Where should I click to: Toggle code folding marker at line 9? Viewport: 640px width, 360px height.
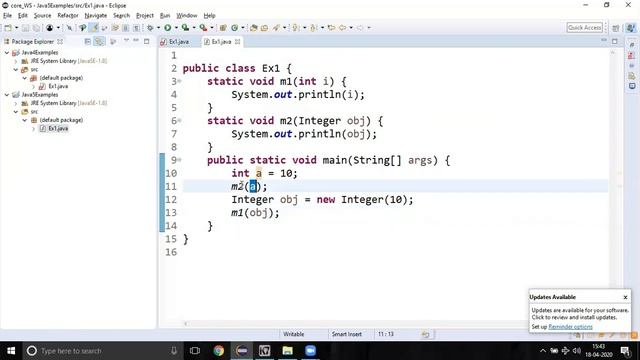(x=179, y=160)
